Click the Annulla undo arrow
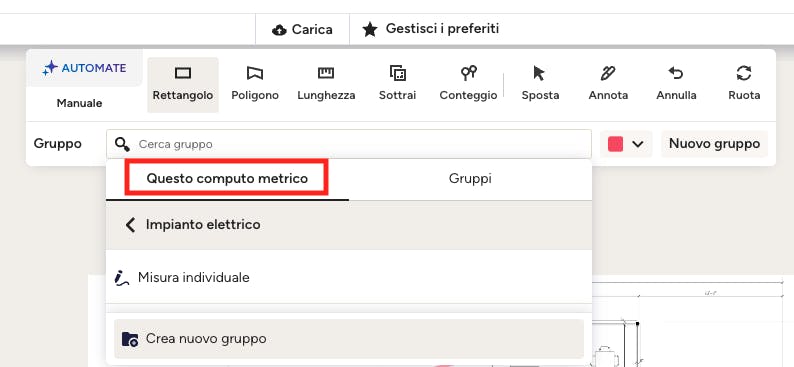Viewport: 794px width, 367px height. coord(676,85)
